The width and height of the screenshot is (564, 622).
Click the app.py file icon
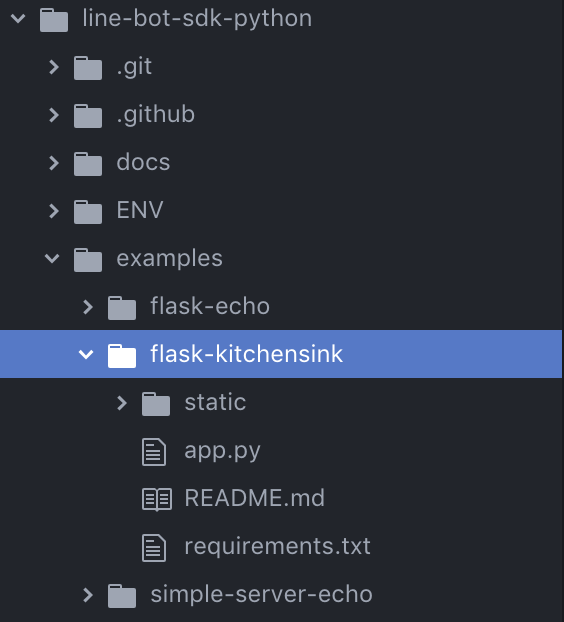click(154, 452)
